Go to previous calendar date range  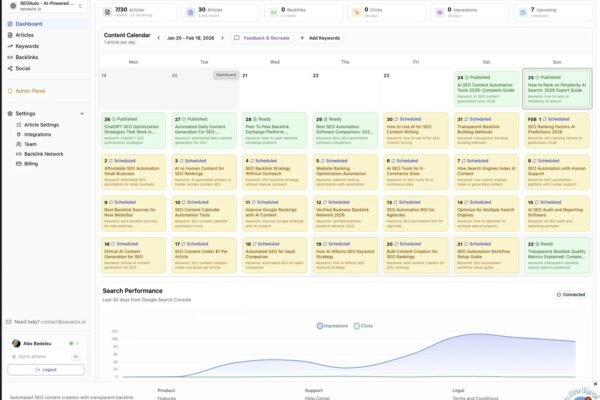point(158,38)
